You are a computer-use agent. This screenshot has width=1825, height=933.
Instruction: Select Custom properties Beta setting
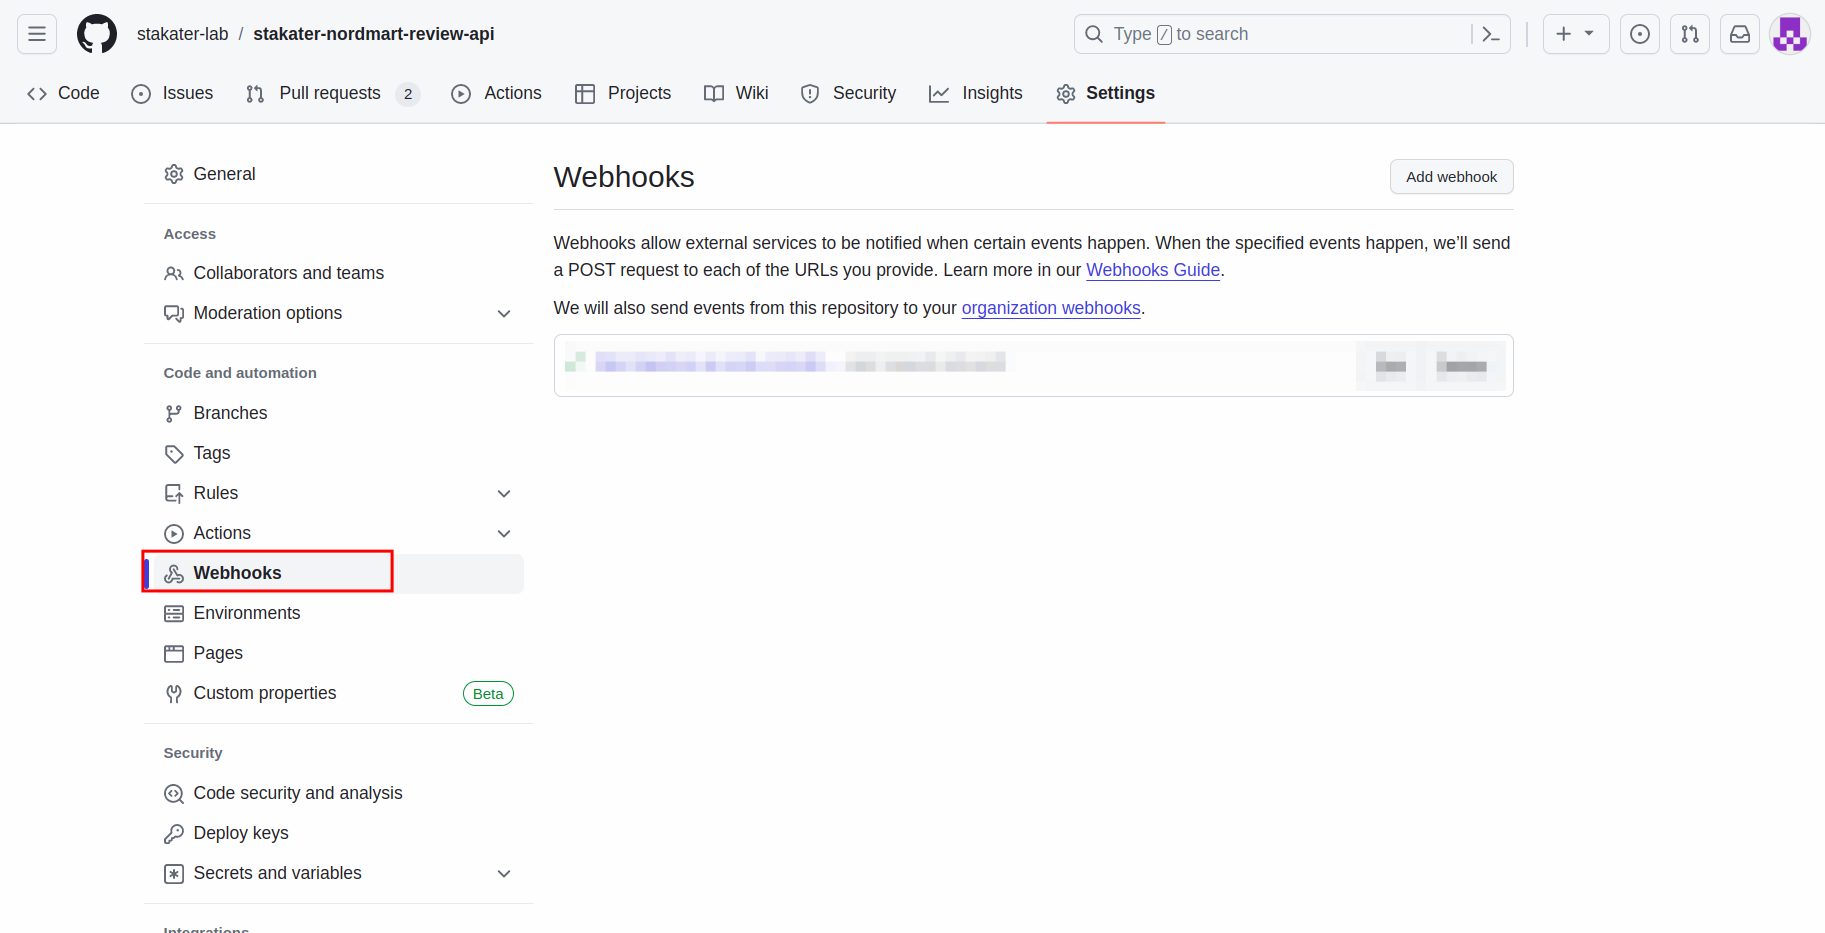tap(265, 693)
